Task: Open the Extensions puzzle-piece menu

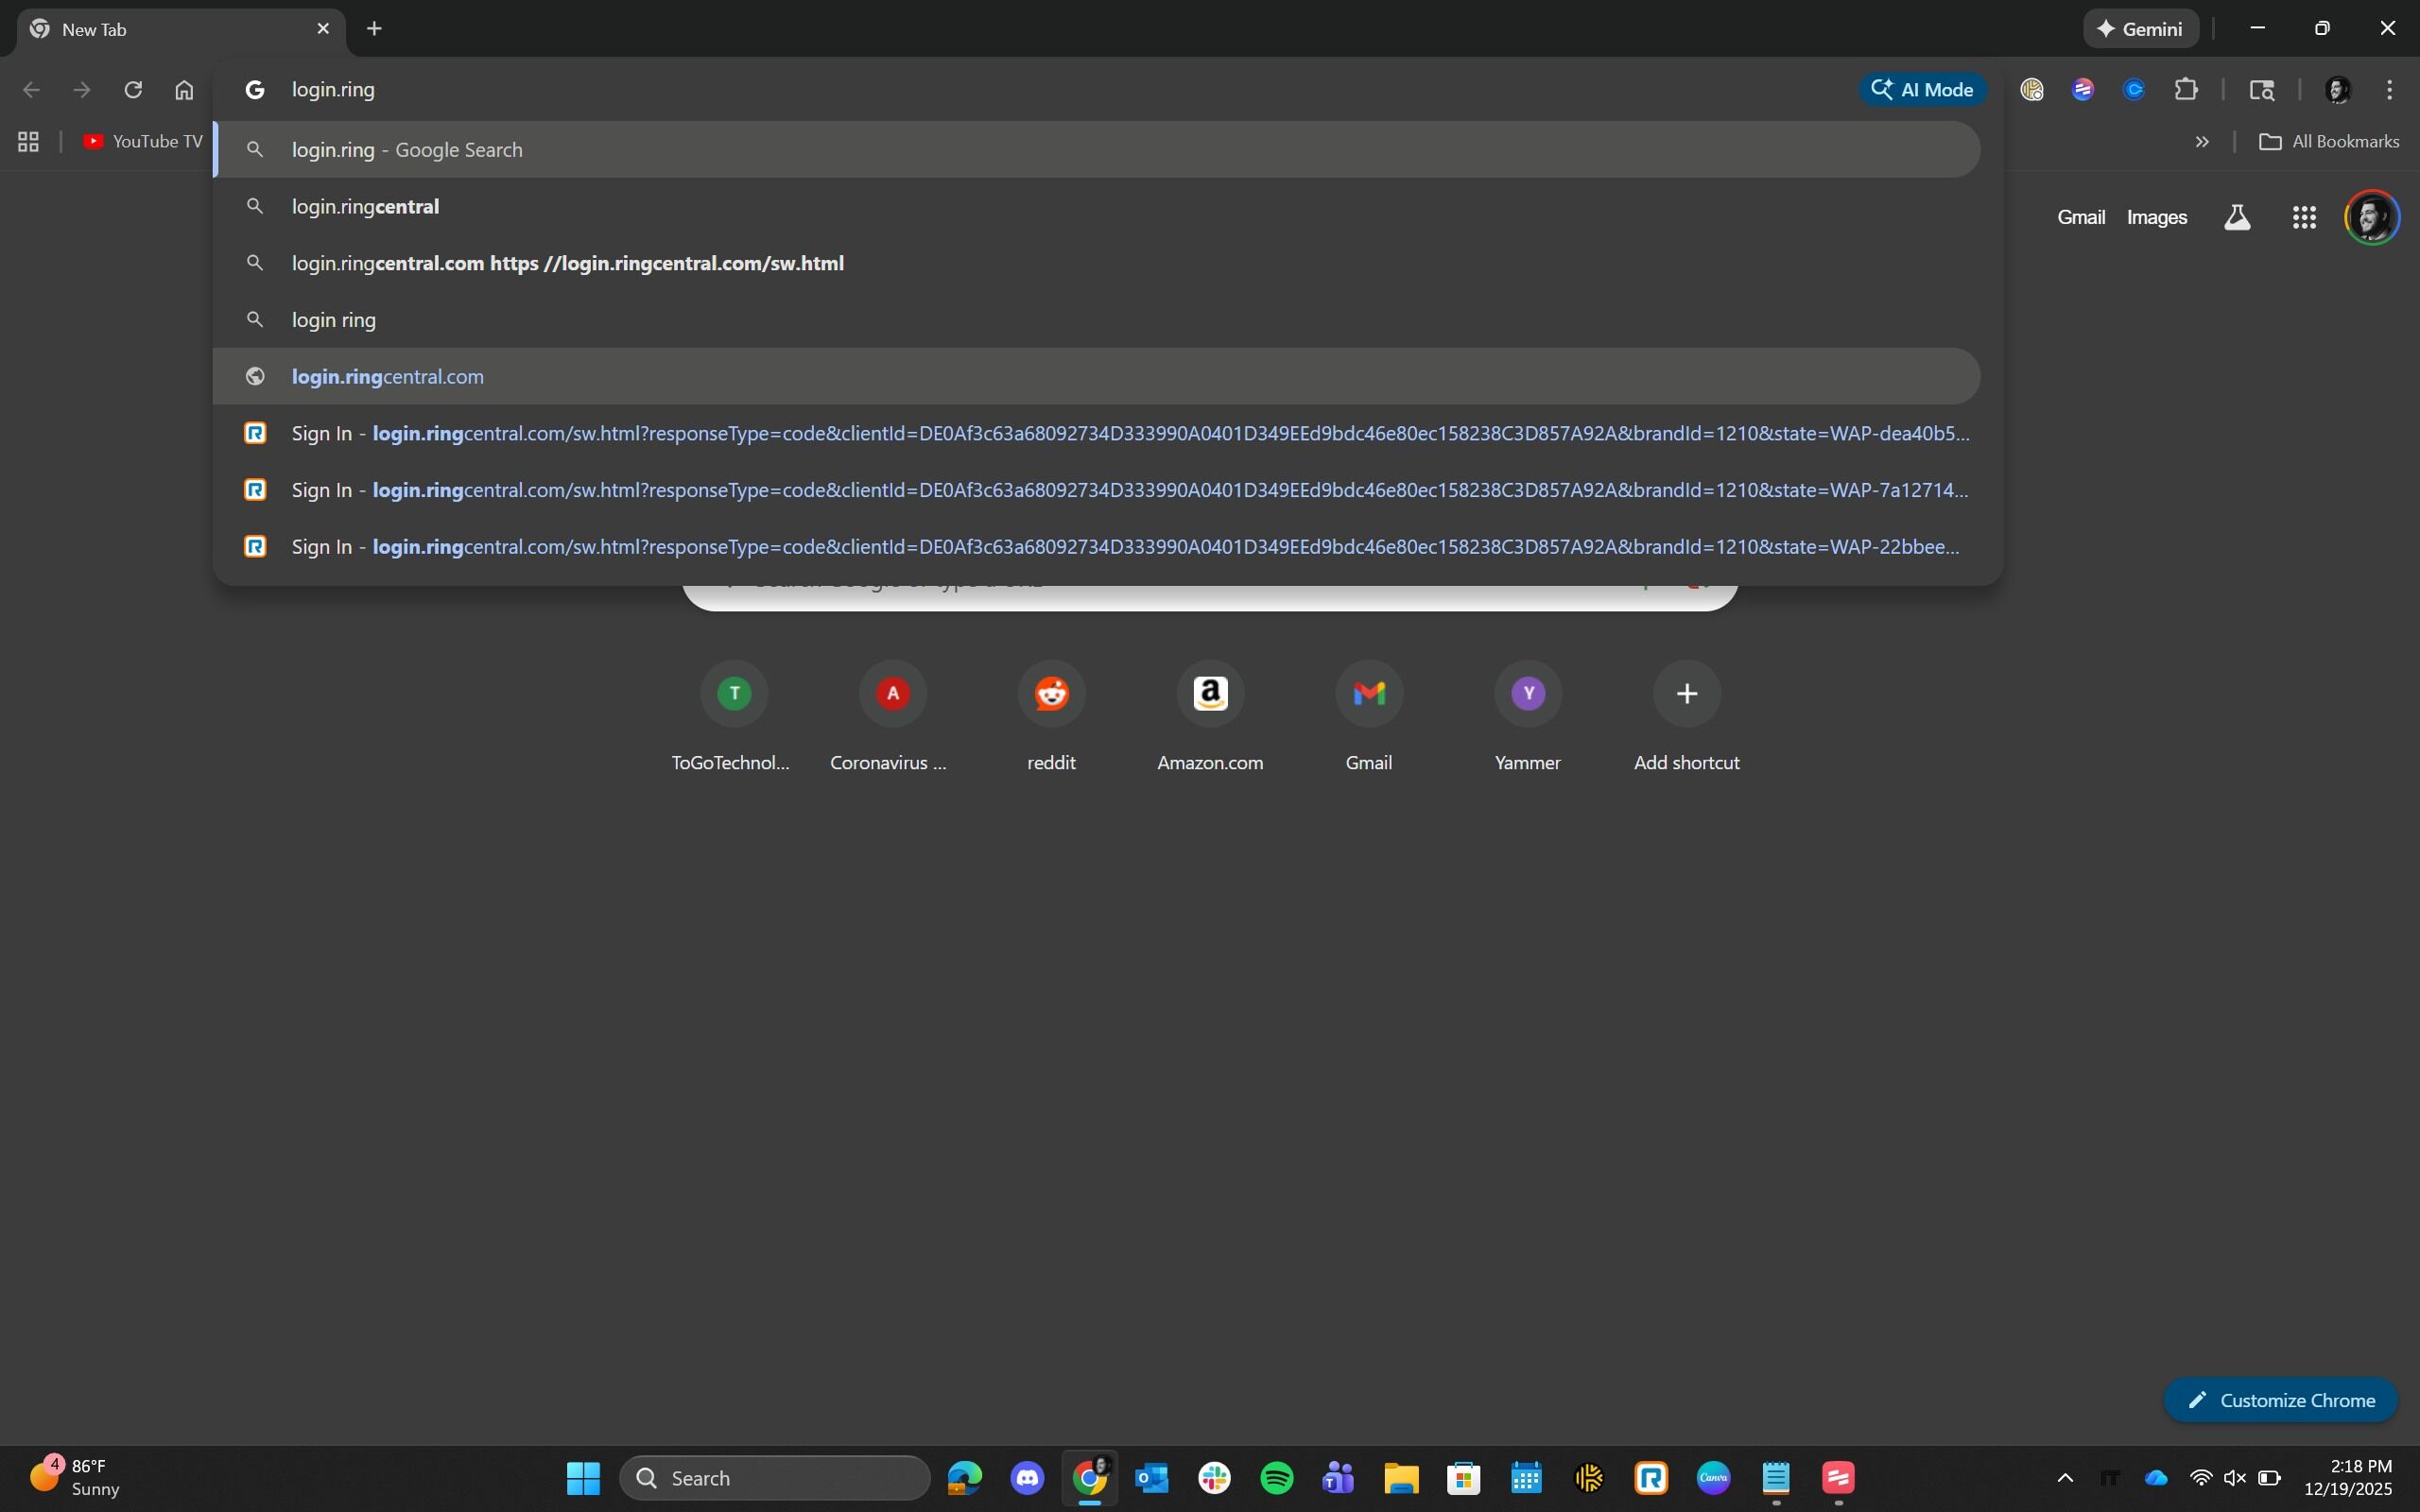Action: click(x=2186, y=90)
